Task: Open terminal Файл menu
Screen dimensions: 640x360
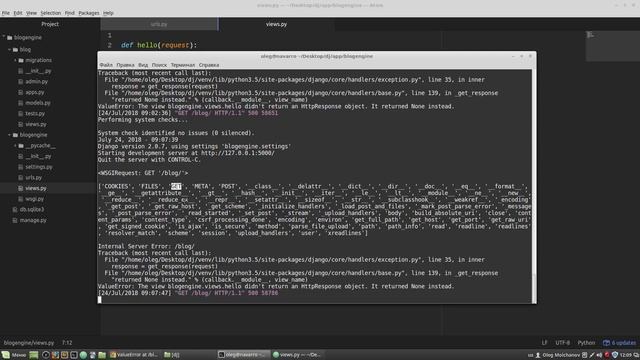Action: (106, 65)
